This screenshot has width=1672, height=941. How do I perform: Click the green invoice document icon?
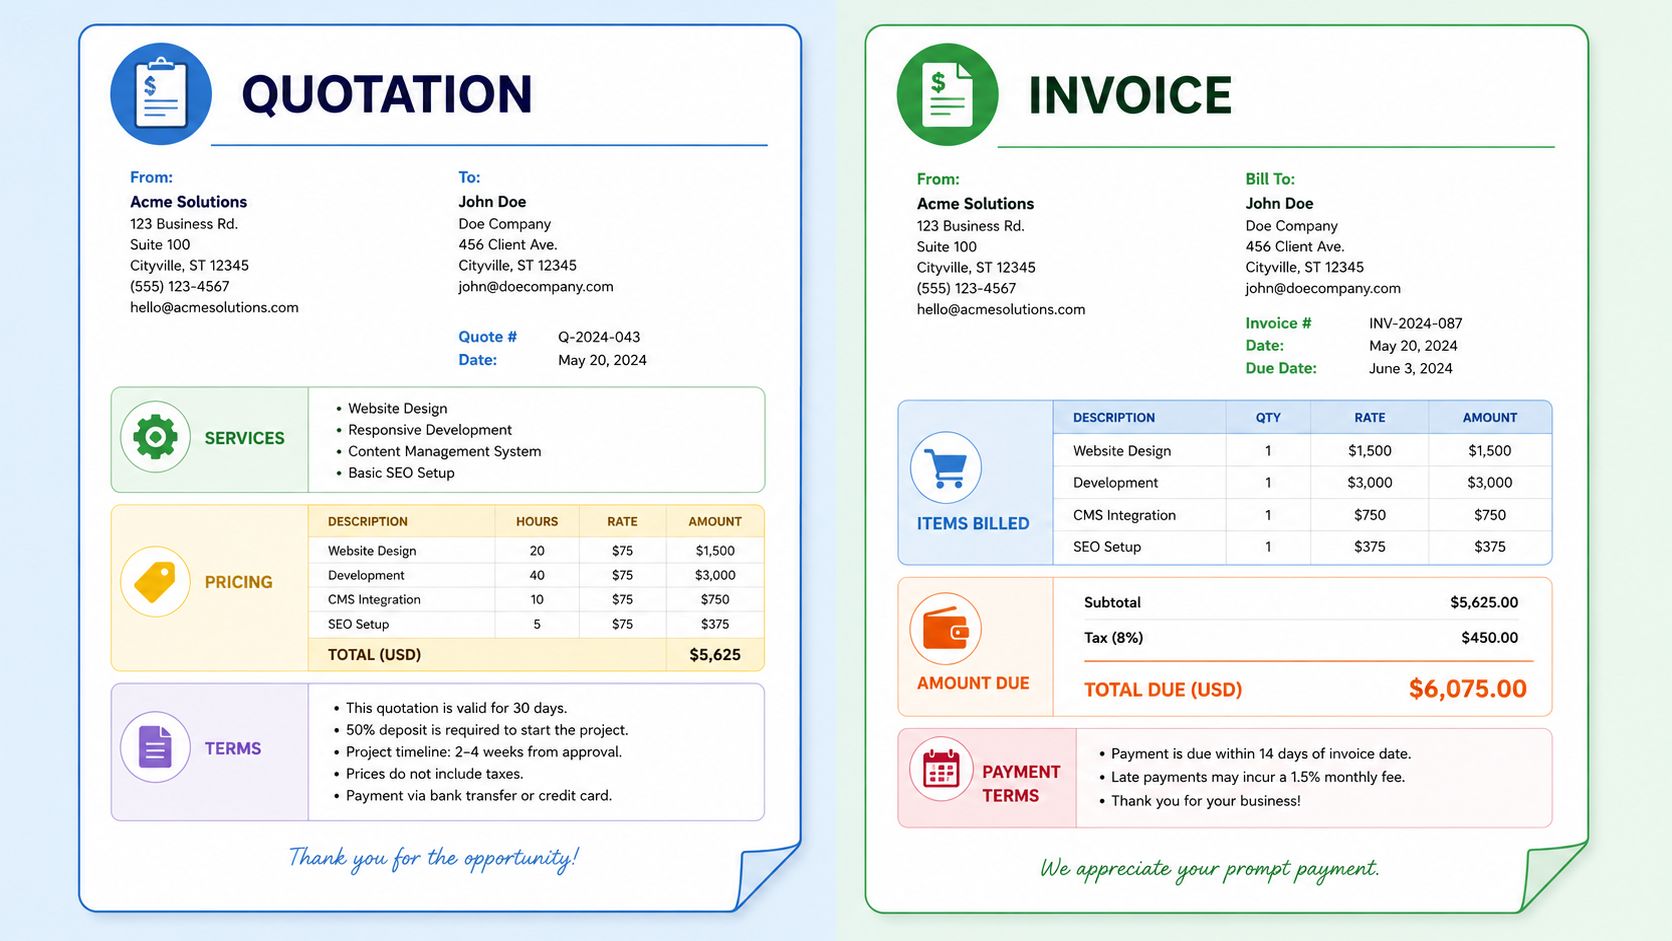tap(947, 95)
